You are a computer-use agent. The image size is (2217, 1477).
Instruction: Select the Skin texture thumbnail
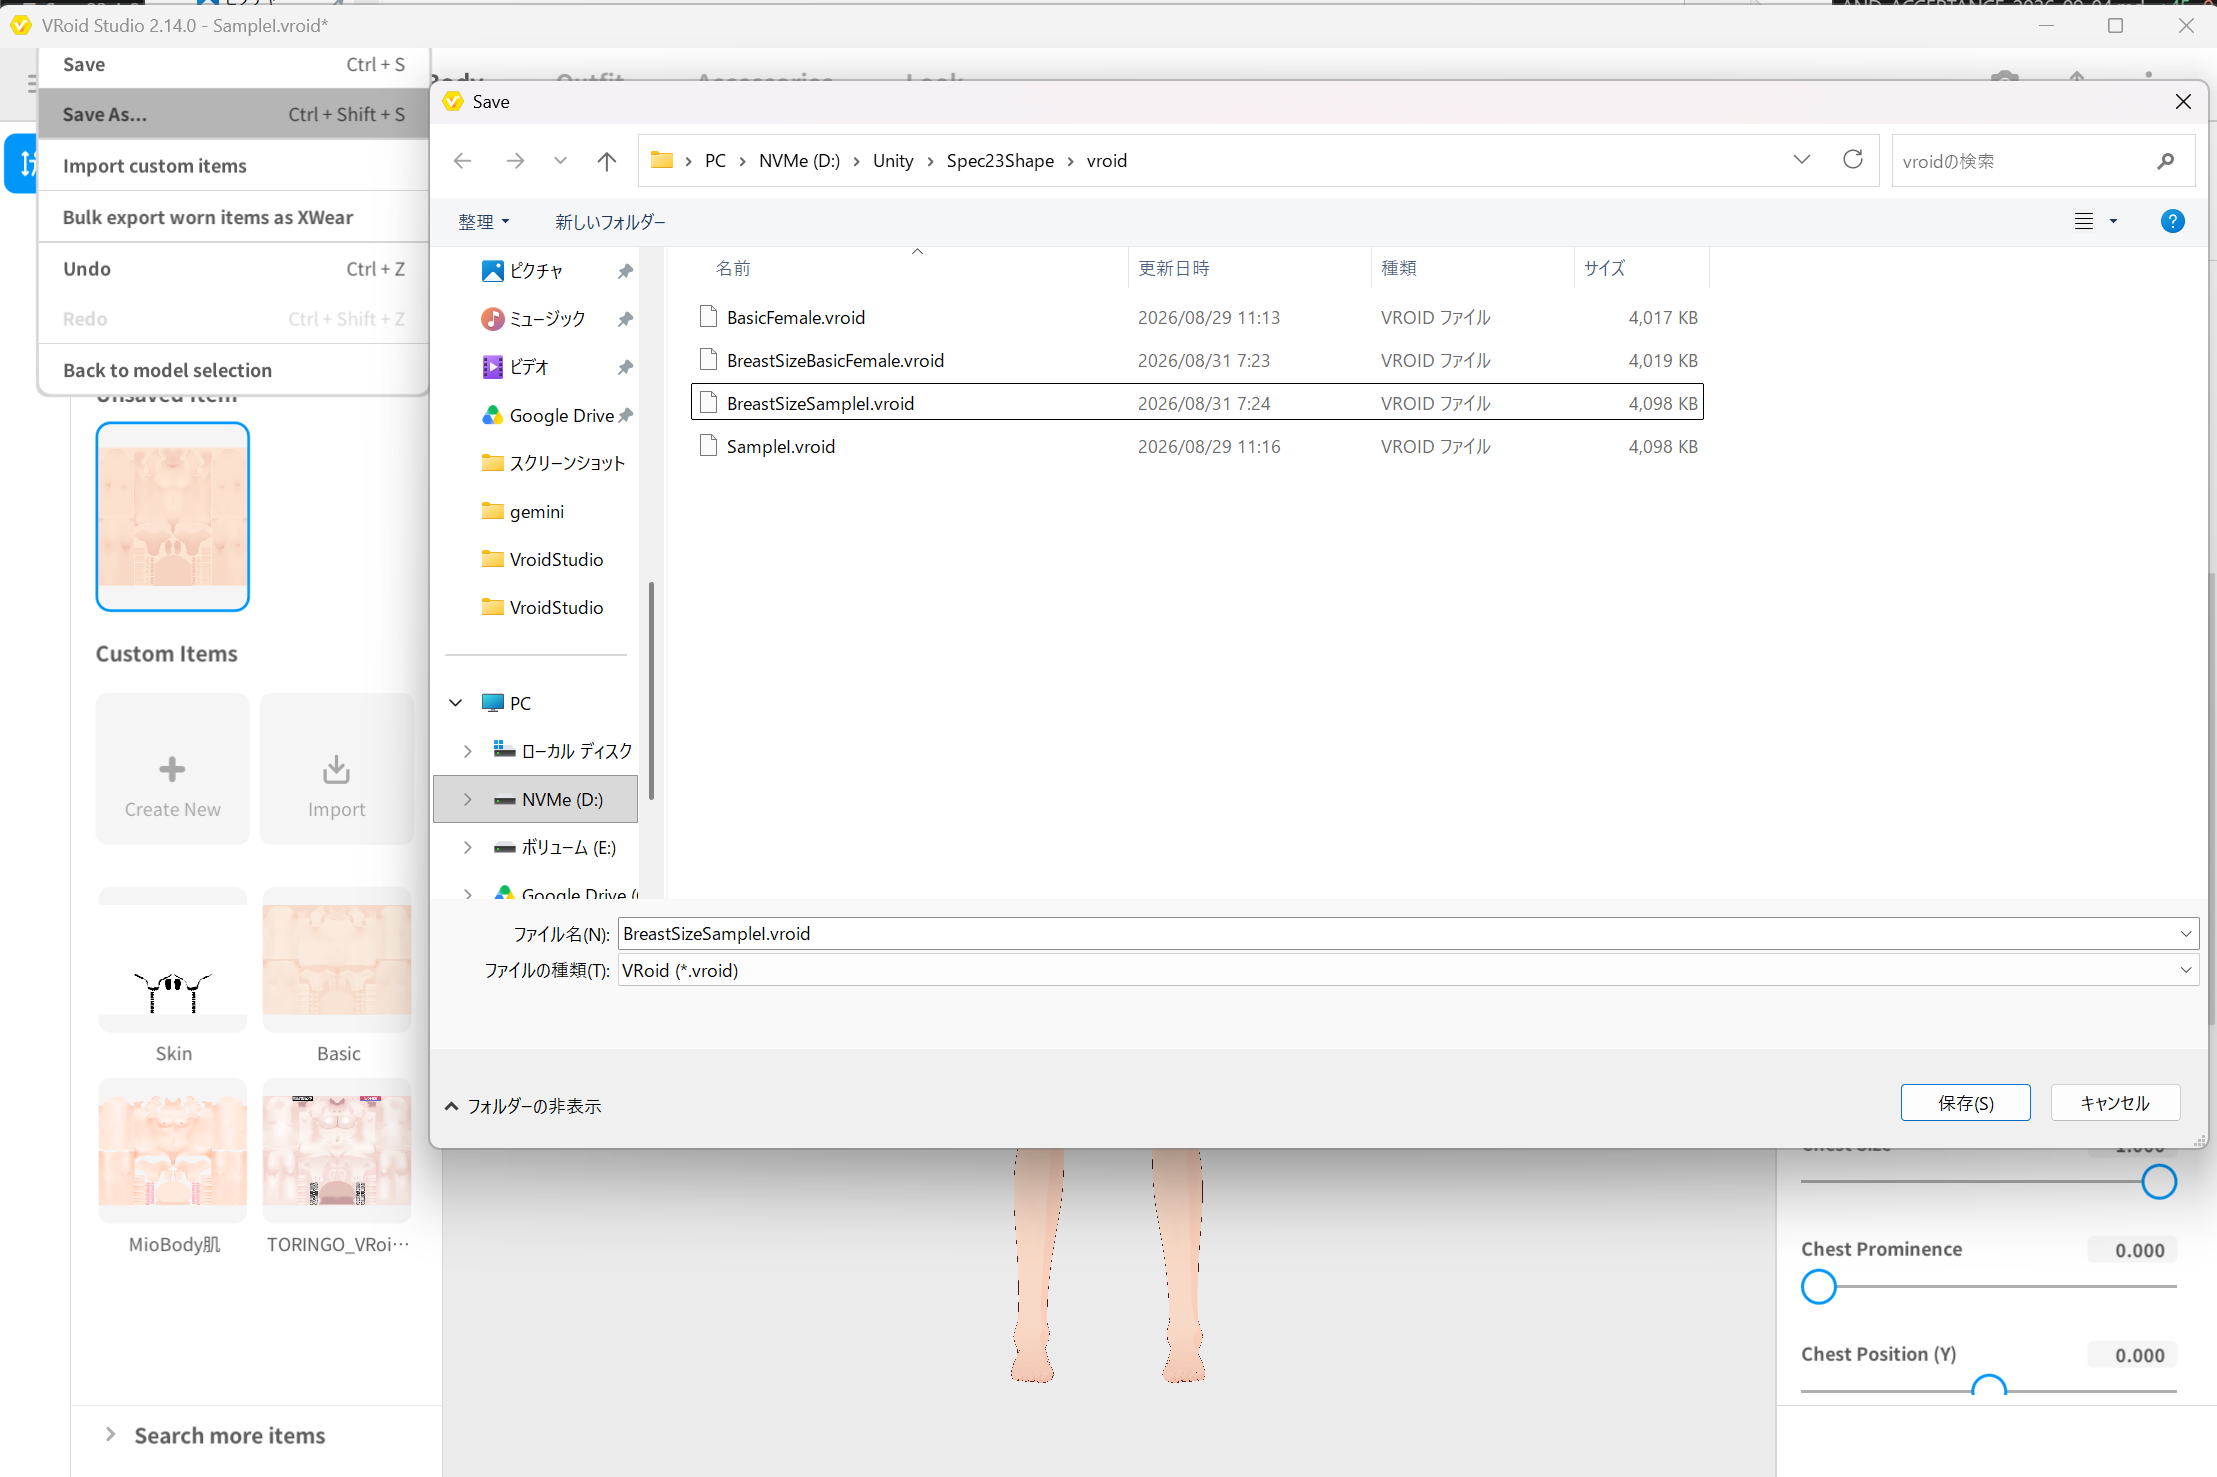[x=173, y=961]
